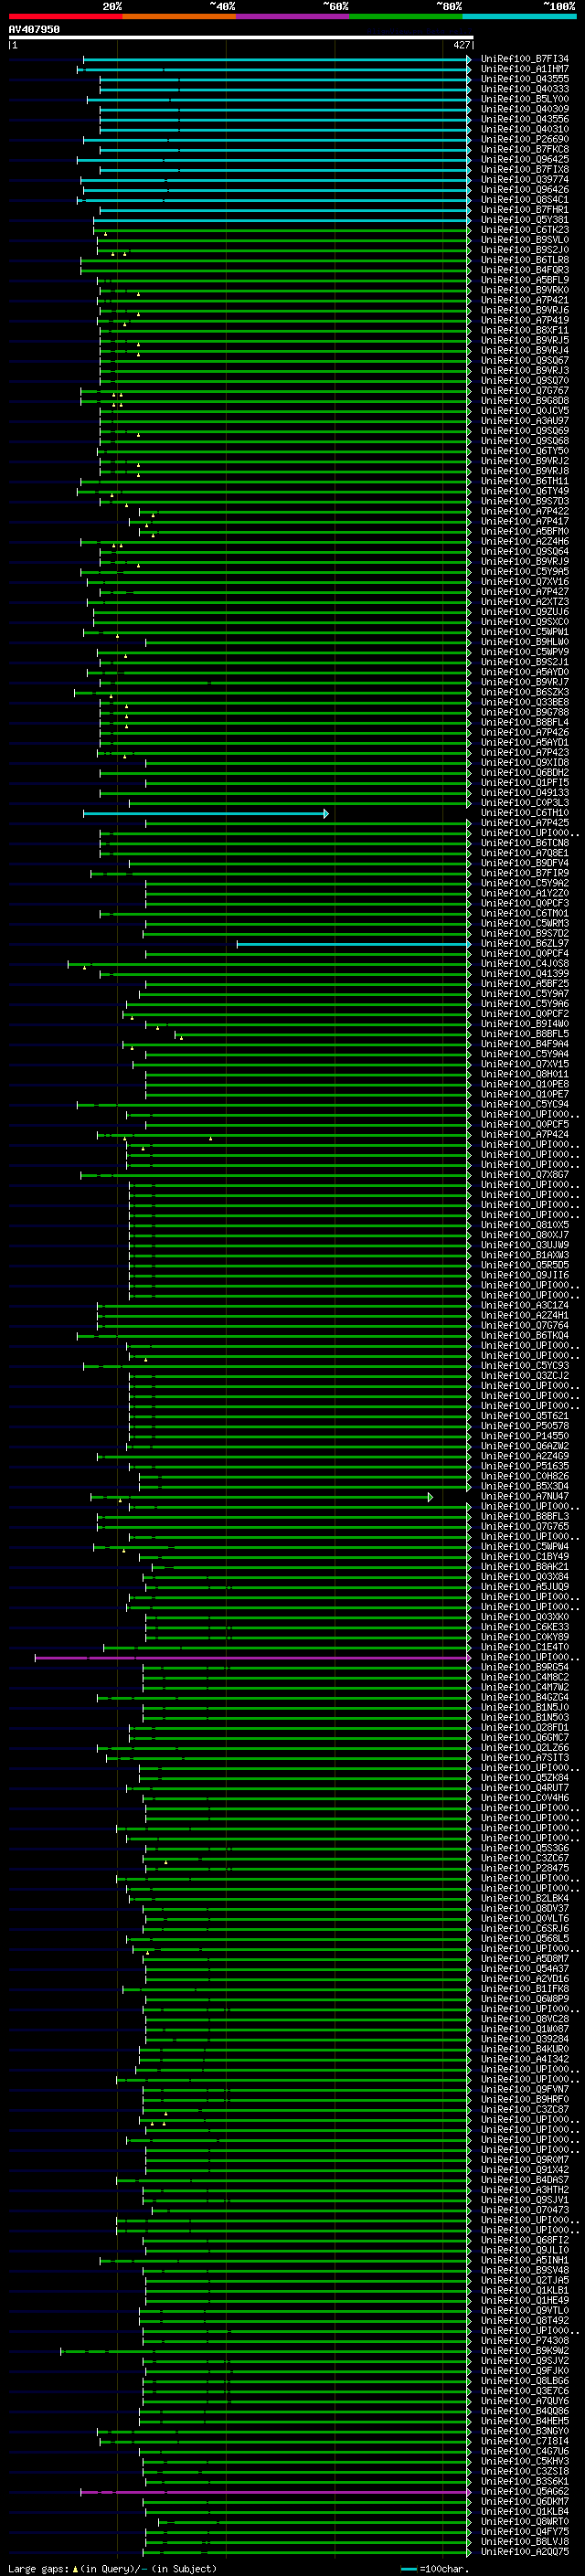Select label UniRef100_Q1KLB4
The image size is (585, 2576).
pos(525,2512)
